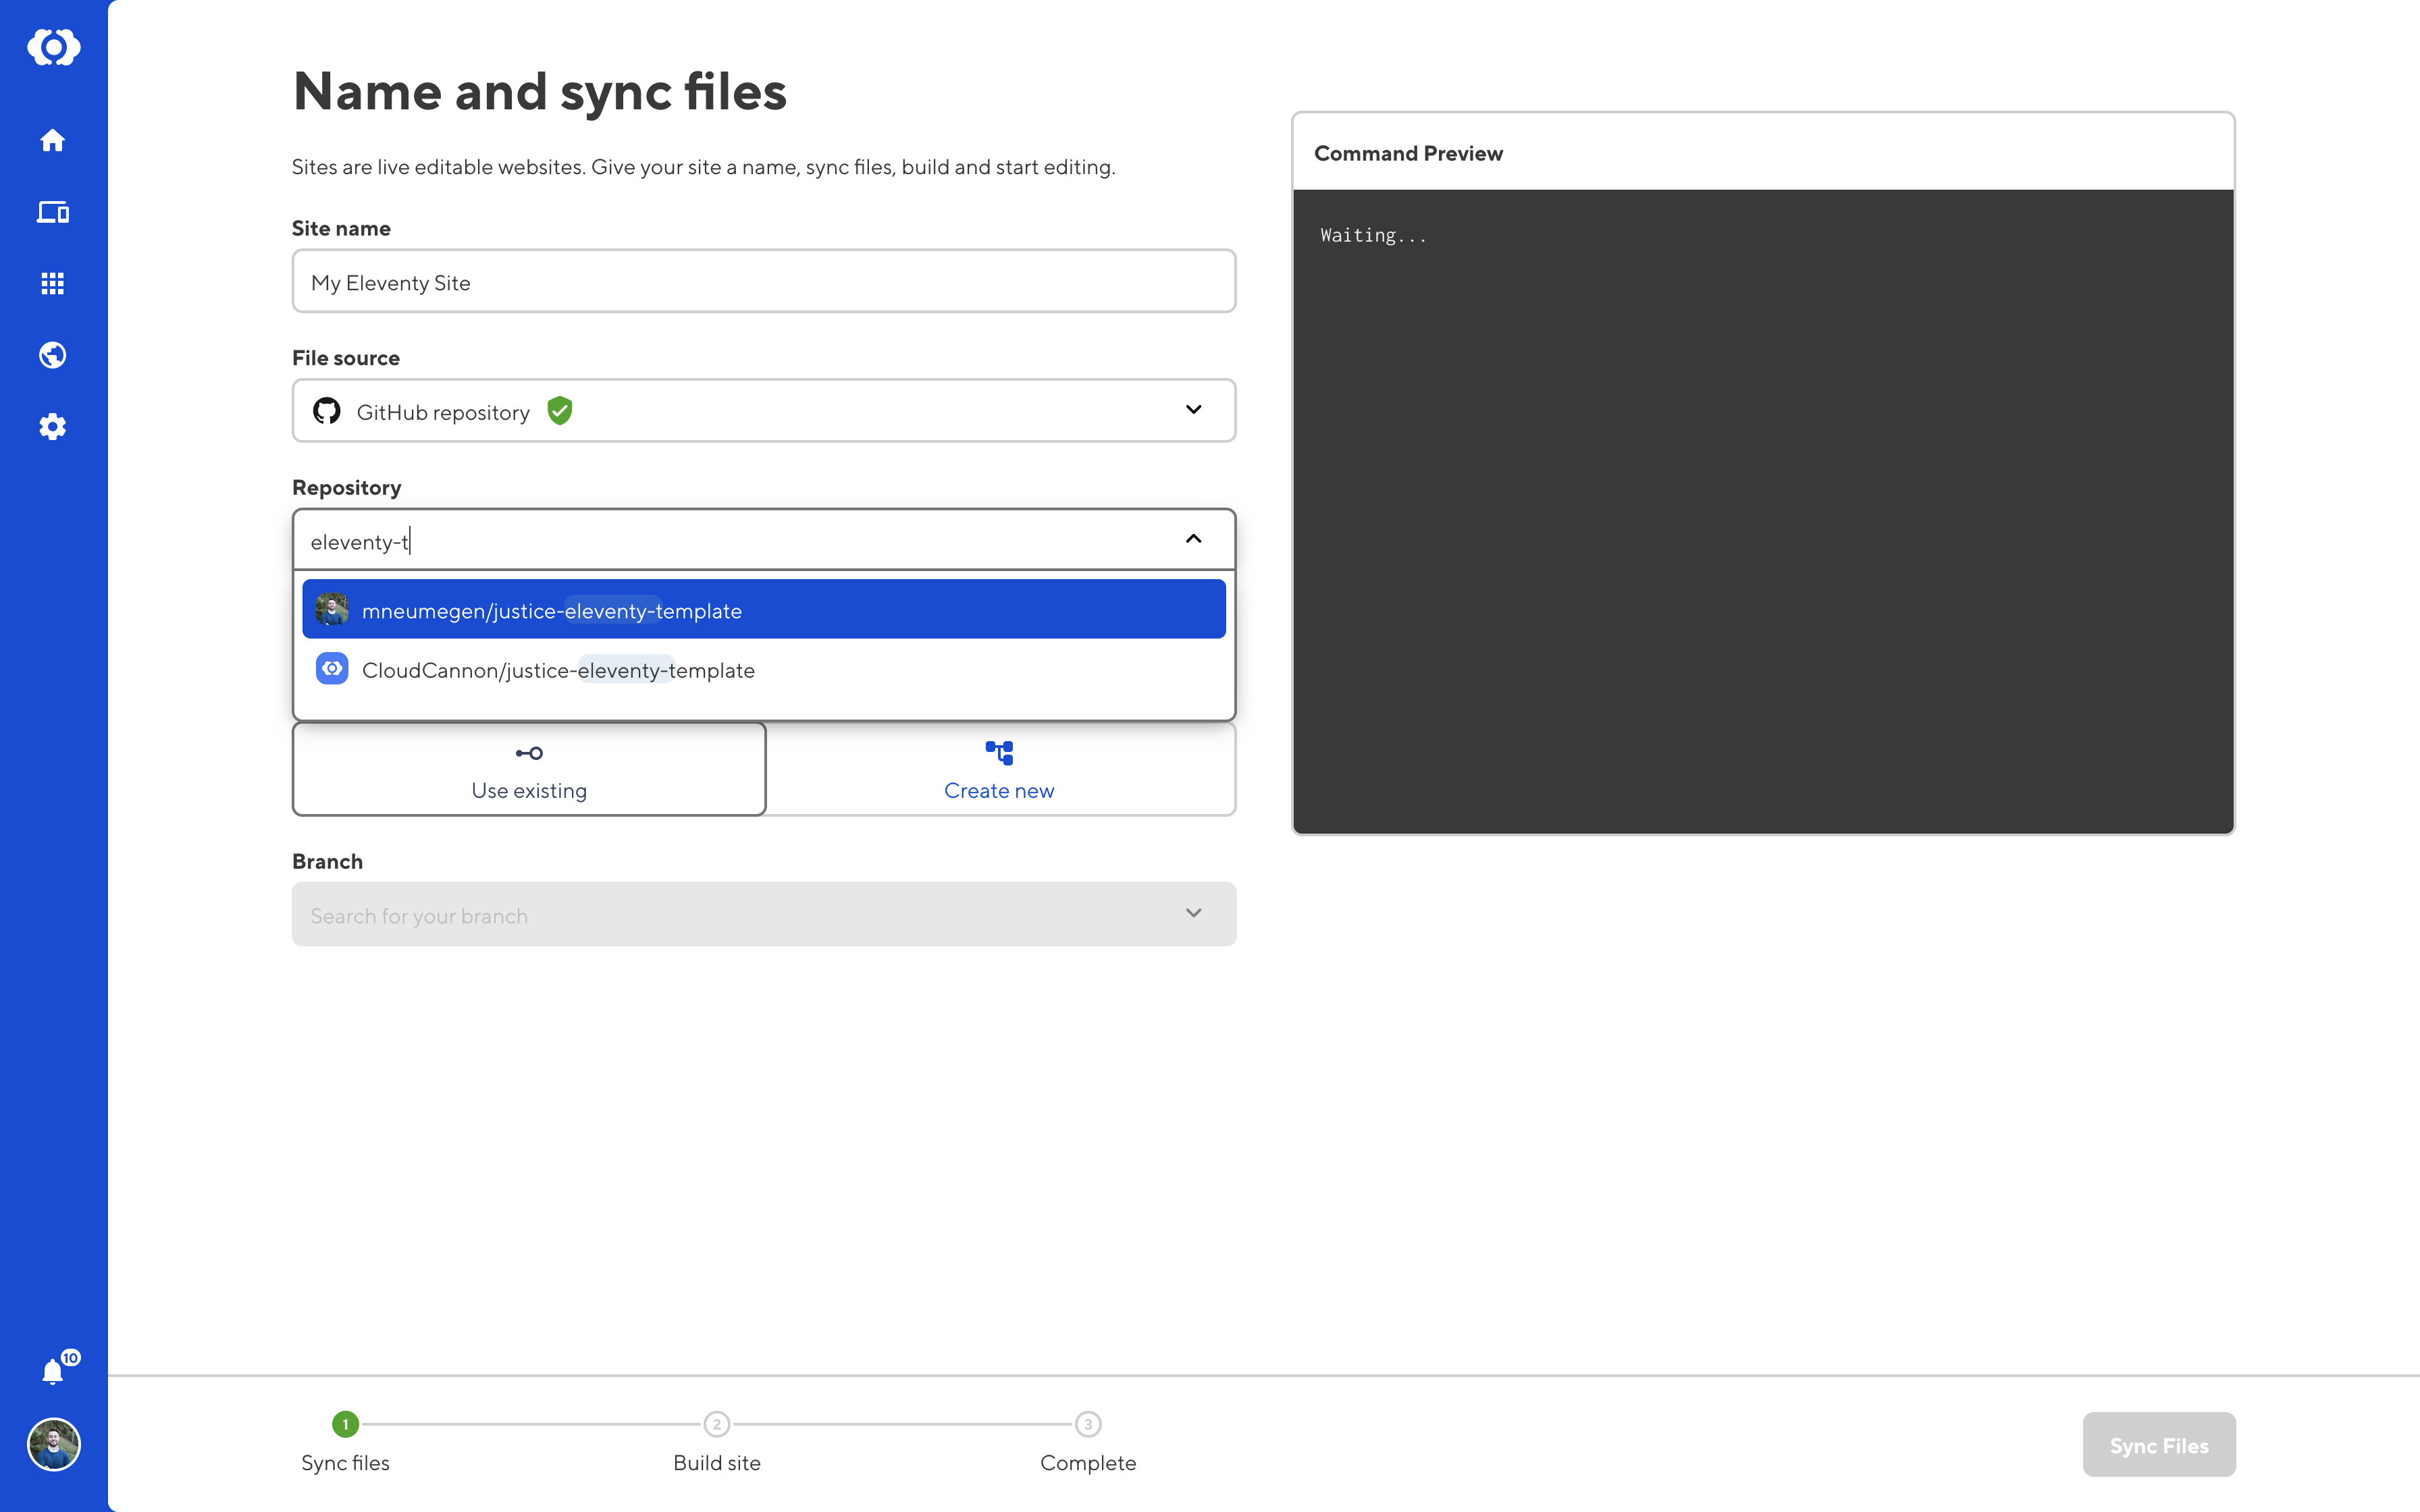Collapse the Repository dropdown with the chevron
This screenshot has height=1512, width=2420.
click(x=1193, y=539)
